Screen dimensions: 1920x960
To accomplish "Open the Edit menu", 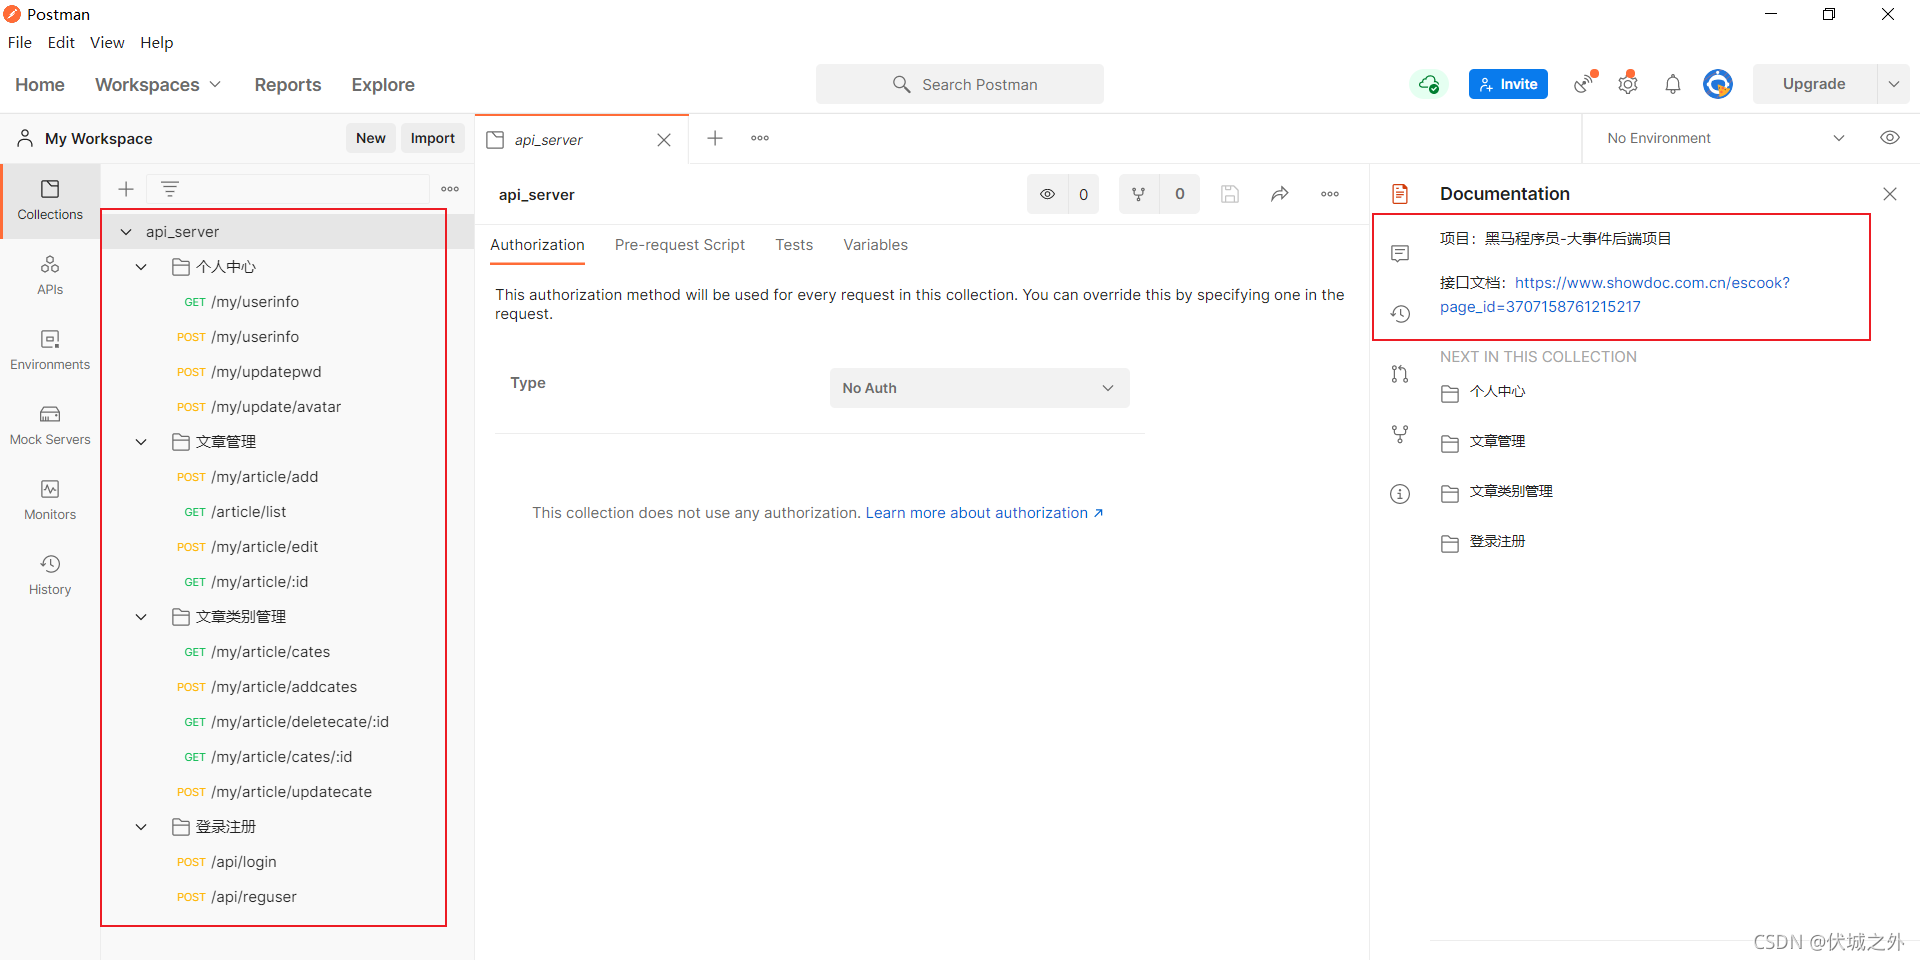I will click(x=61, y=42).
